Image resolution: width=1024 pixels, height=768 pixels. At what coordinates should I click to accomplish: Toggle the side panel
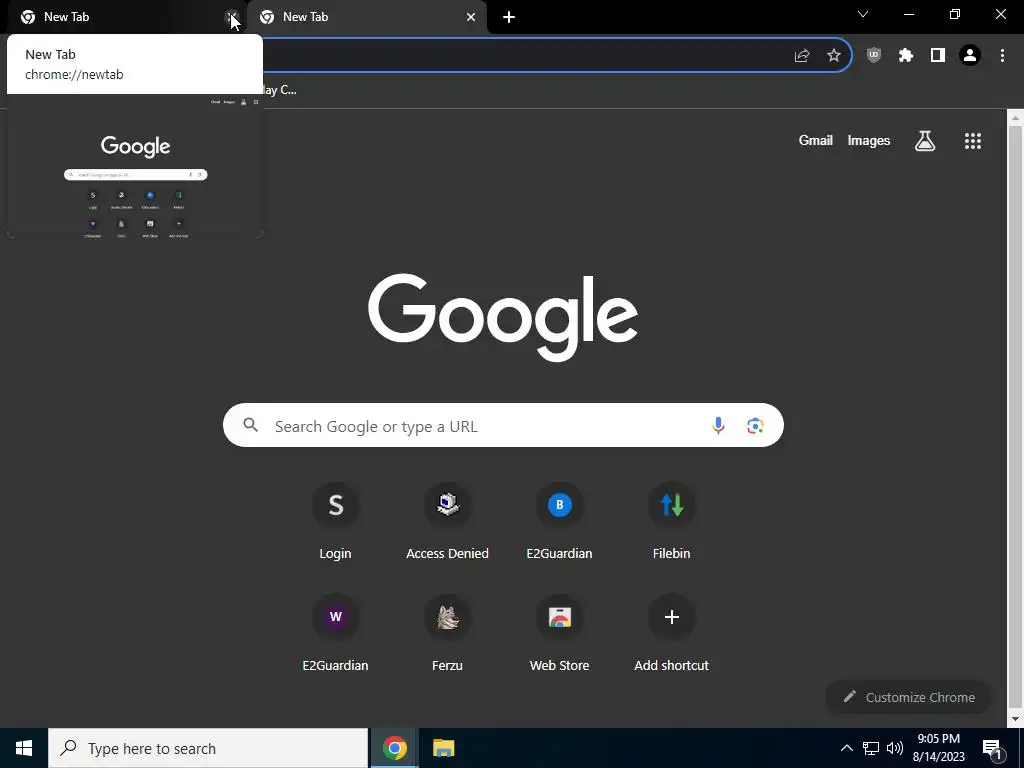(938, 56)
